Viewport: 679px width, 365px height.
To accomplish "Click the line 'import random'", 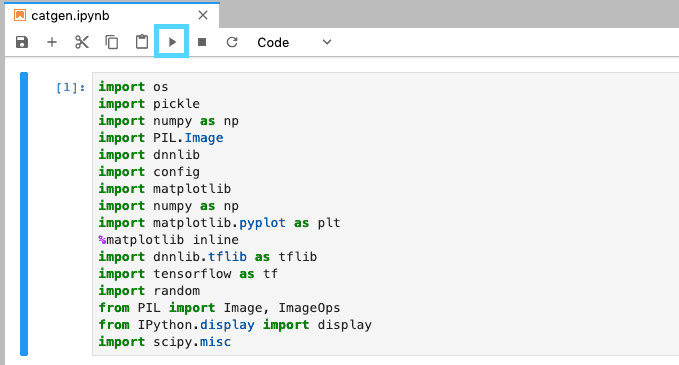I will [149, 291].
